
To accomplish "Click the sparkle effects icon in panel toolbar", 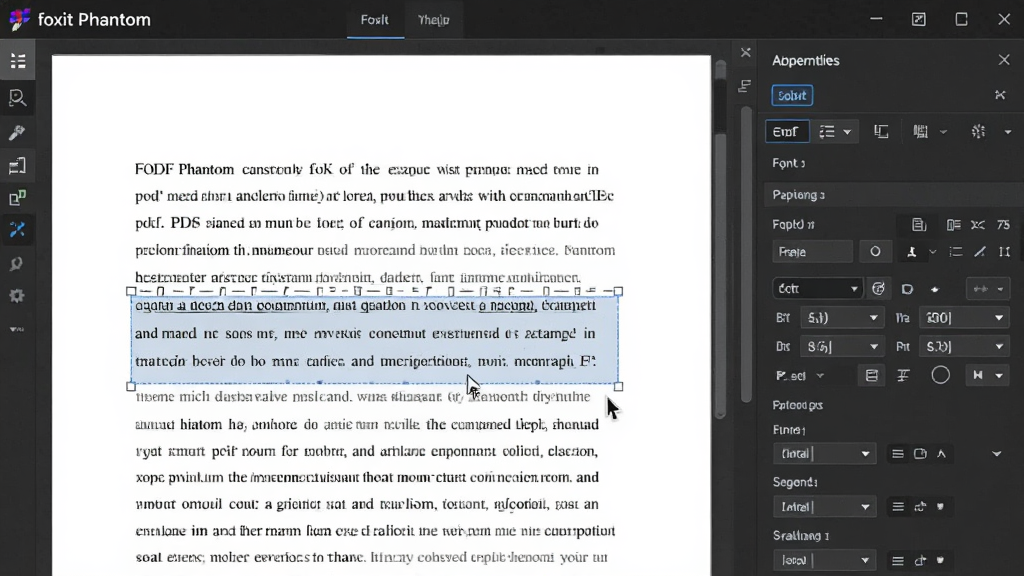I will tap(978, 132).
